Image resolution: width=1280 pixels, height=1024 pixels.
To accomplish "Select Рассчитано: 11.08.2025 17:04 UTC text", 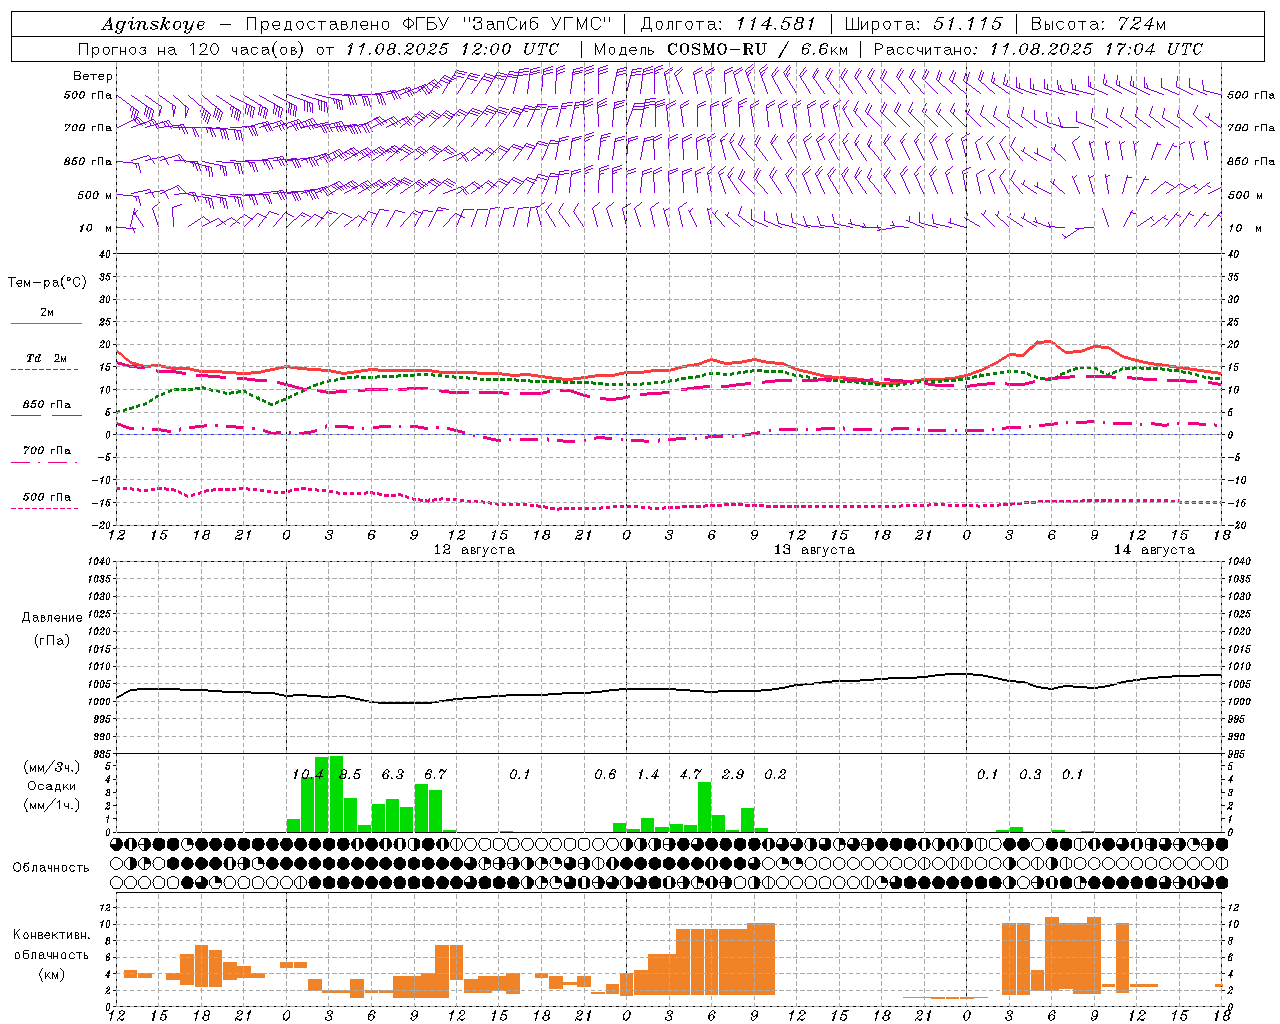I will click(1038, 49).
